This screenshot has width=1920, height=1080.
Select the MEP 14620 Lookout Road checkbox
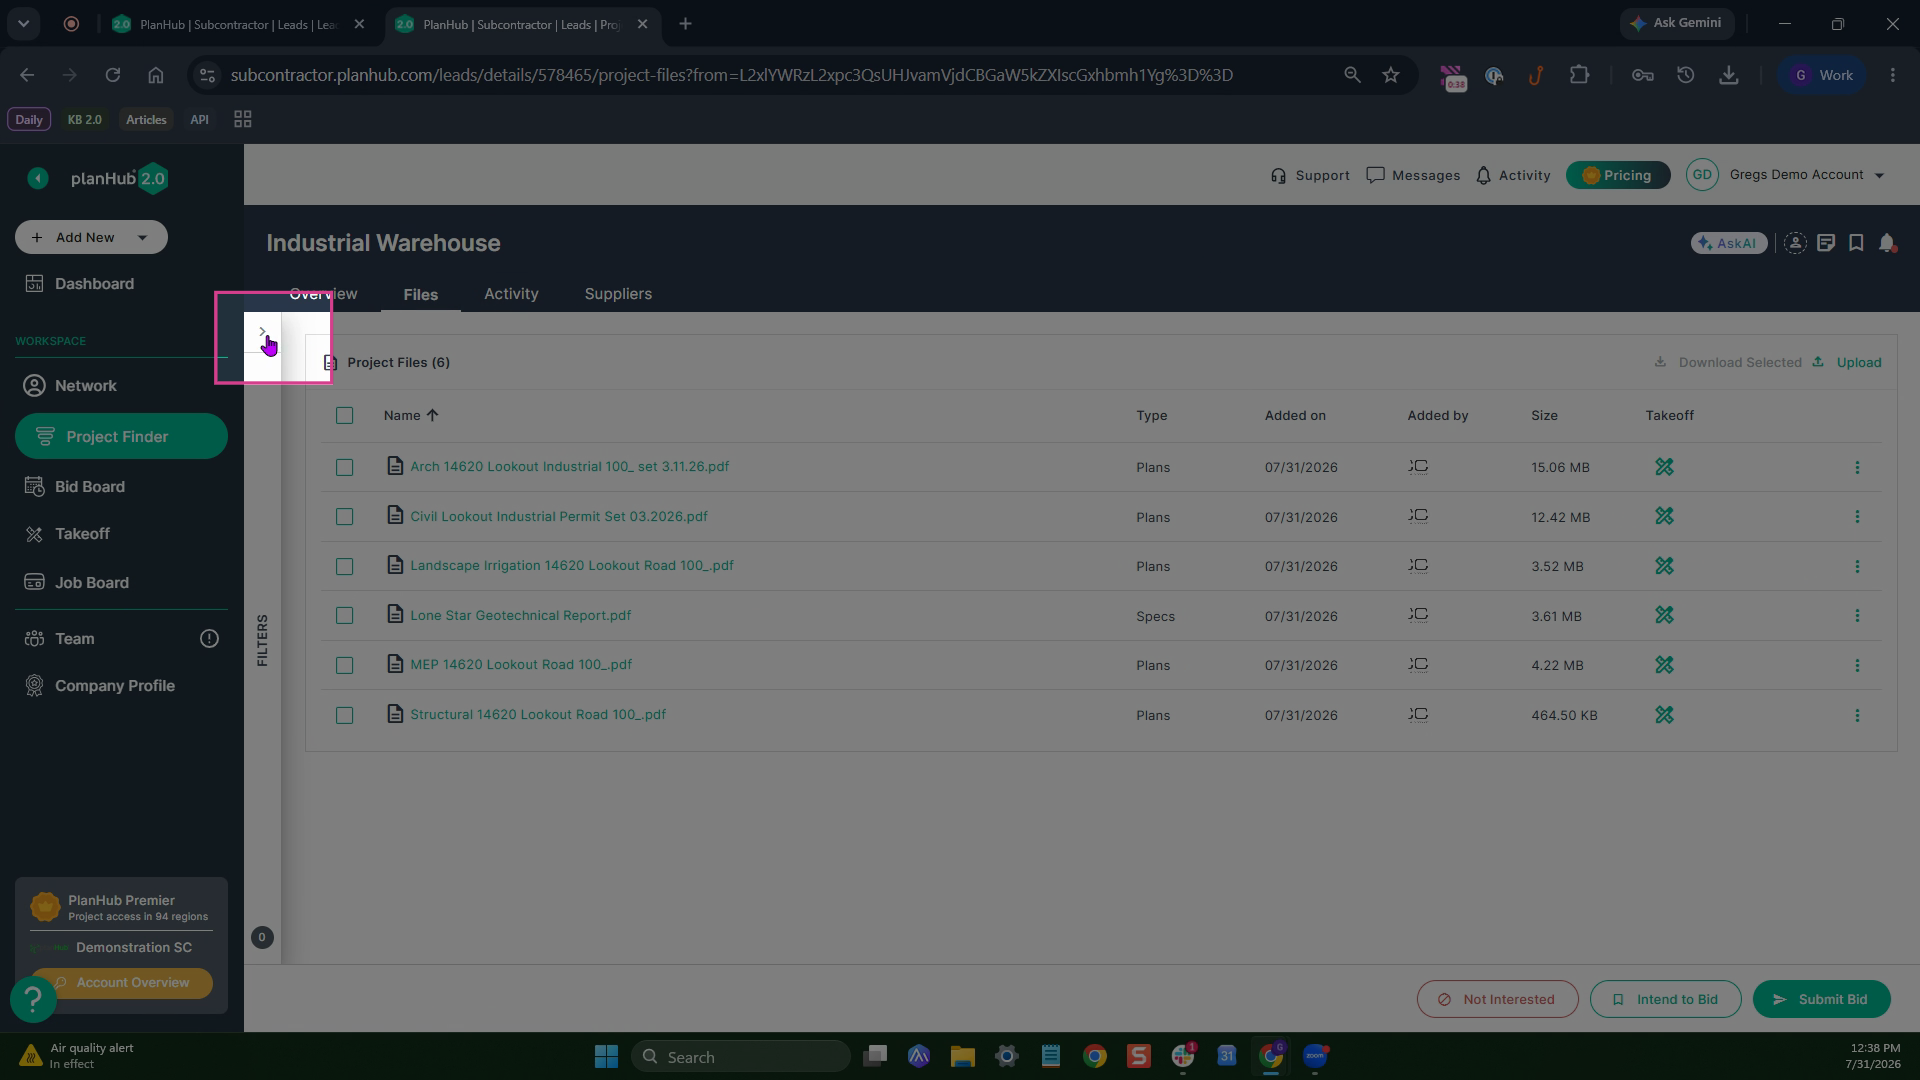tap(344, 665)
